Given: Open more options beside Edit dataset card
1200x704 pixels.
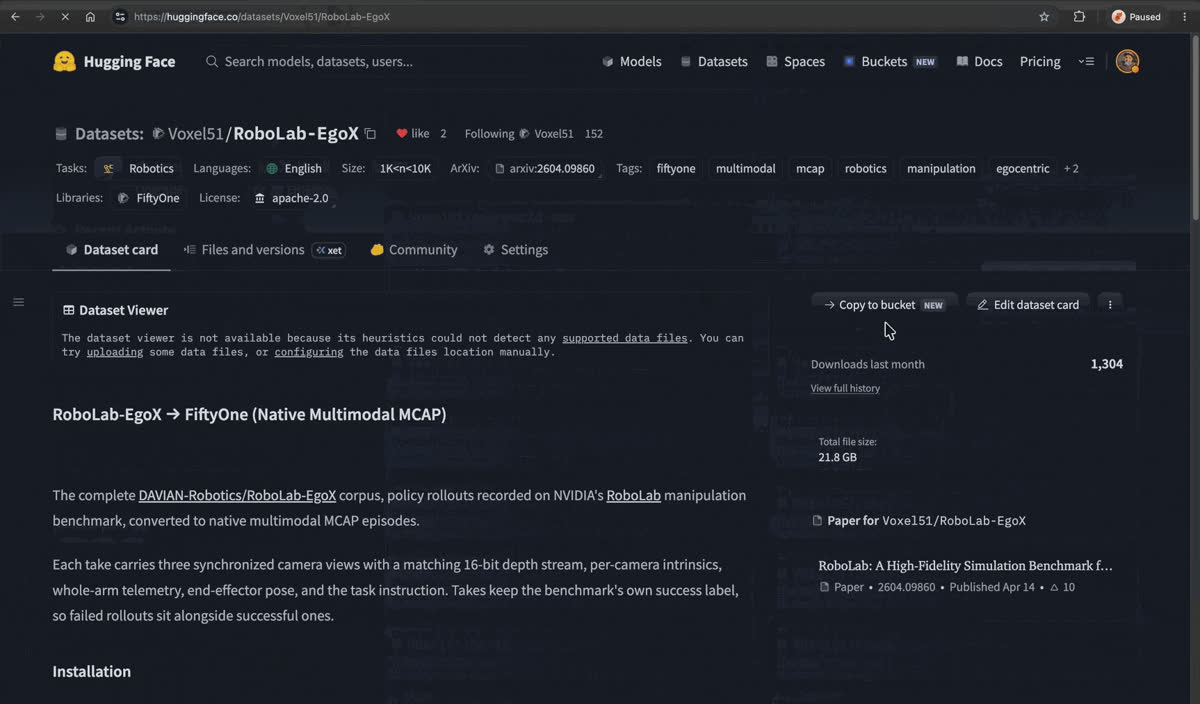Looking at the screenshot, I should [x=1110, y=305].
